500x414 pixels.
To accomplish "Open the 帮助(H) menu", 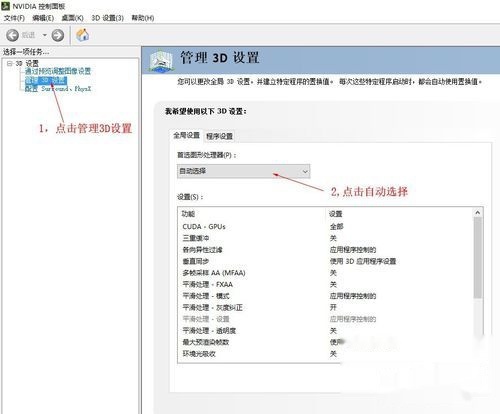I will (143, 18).
